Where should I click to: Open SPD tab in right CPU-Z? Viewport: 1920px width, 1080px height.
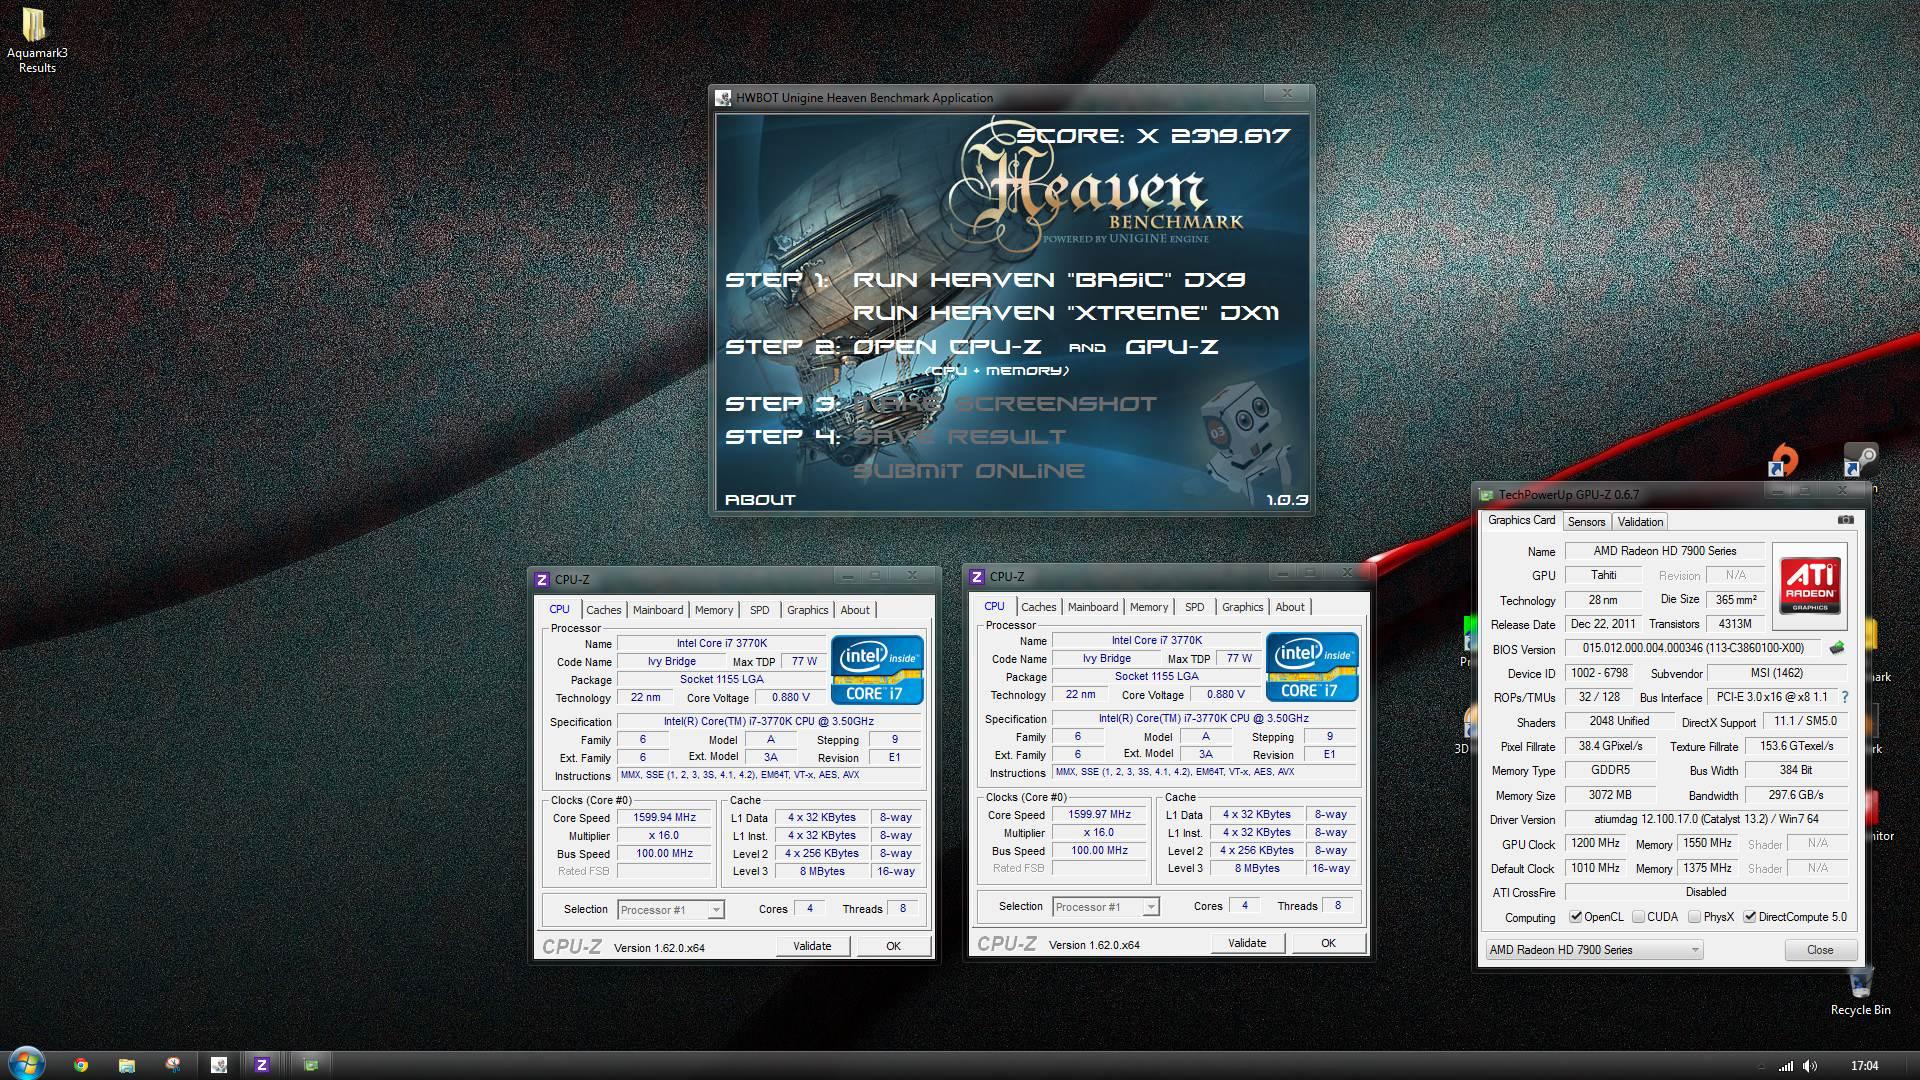click(1194, 606)
